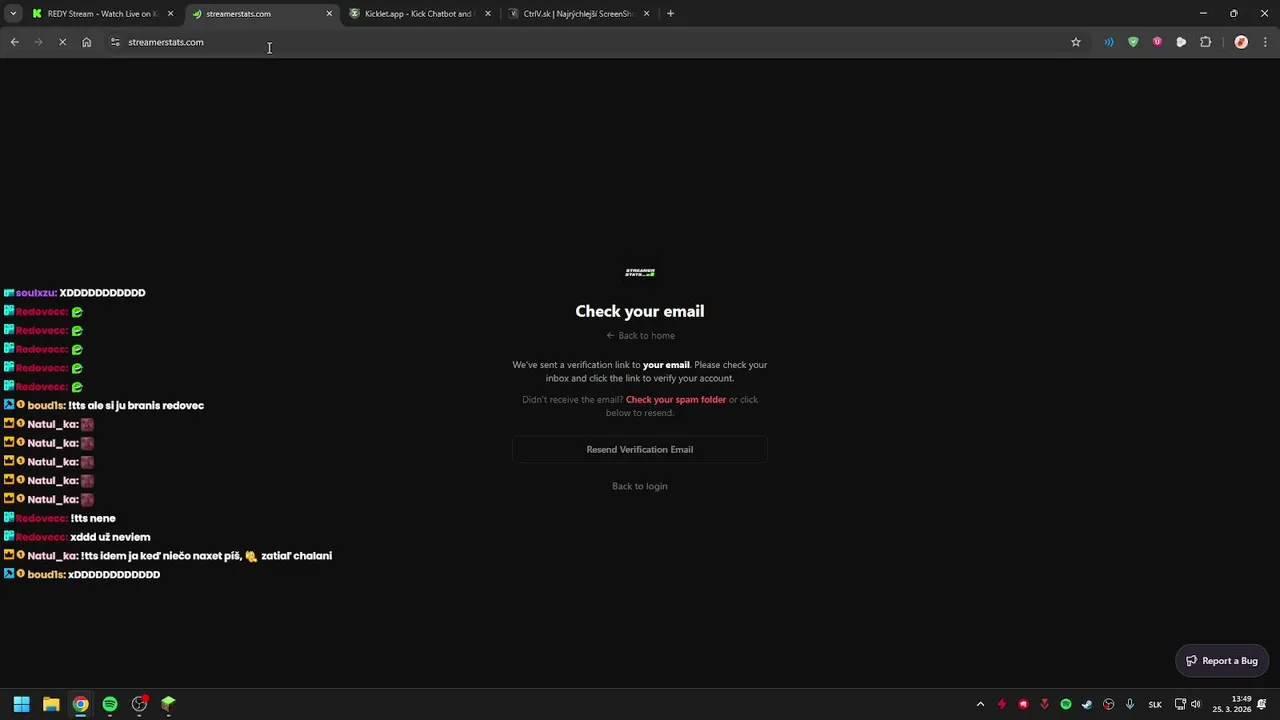Click the 'Check your email' heading
Image resolution: width=1280 pixels, height=720 pixels.
coord(640,311)
